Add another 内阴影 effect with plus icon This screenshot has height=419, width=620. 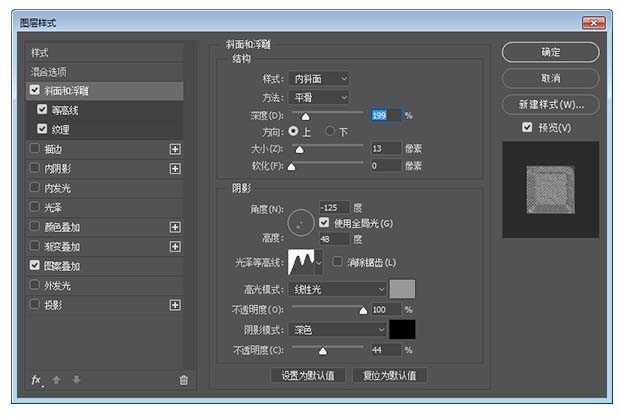tap(175, 169)
